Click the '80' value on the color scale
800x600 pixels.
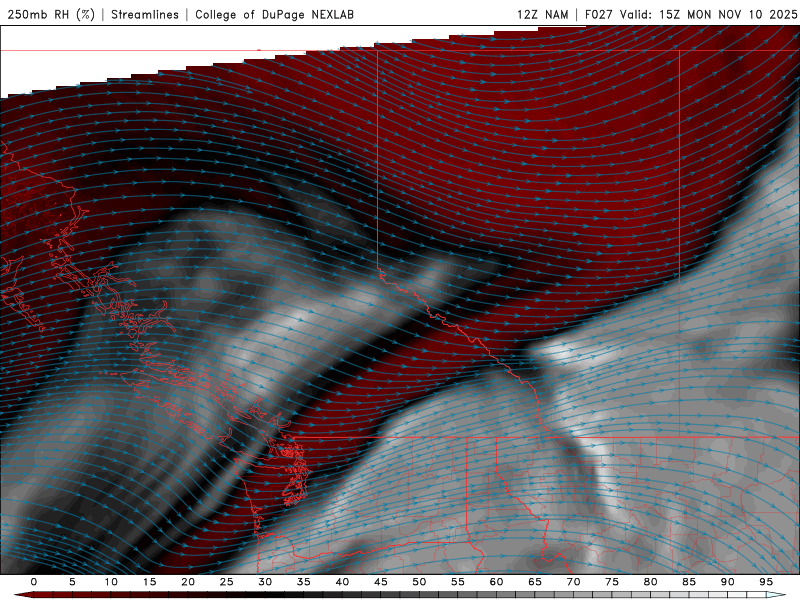650,582
